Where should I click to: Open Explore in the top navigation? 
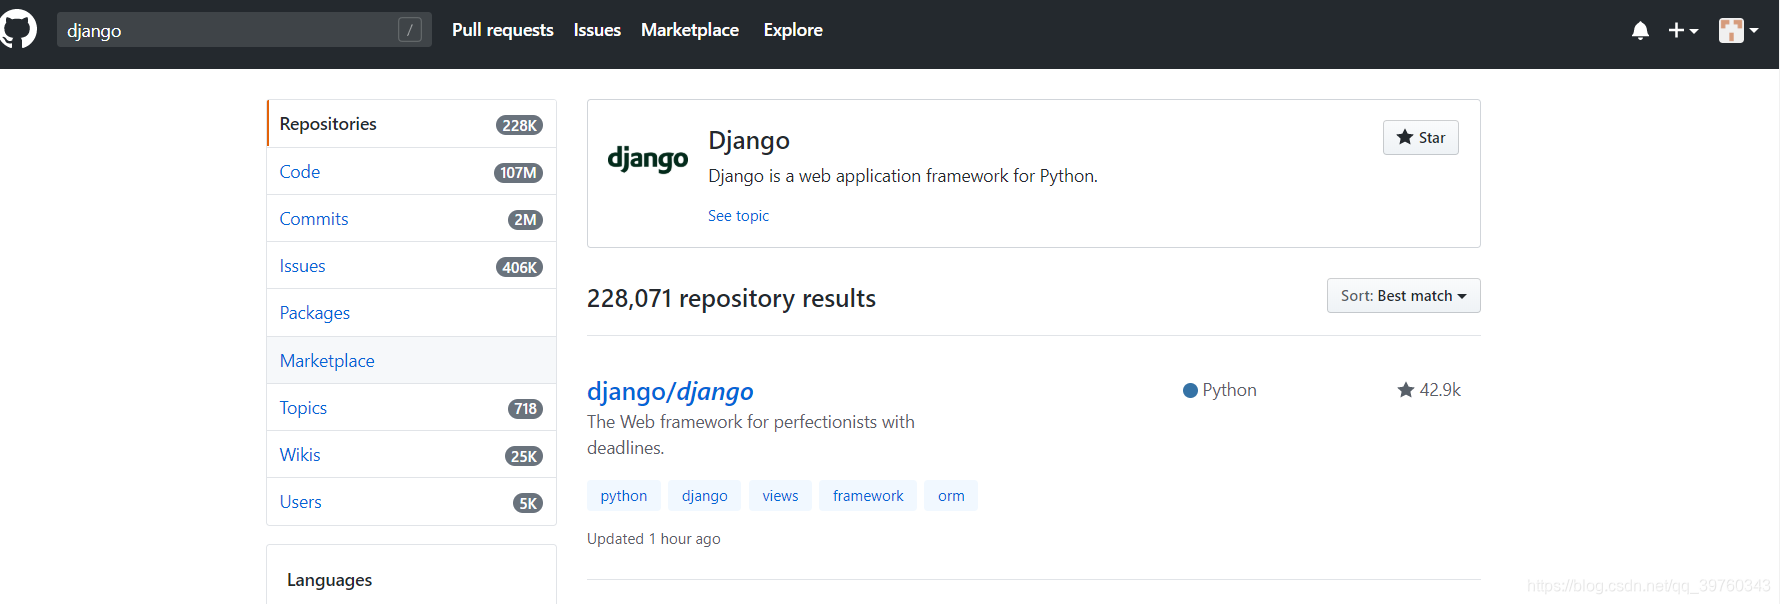pos(793,30)
